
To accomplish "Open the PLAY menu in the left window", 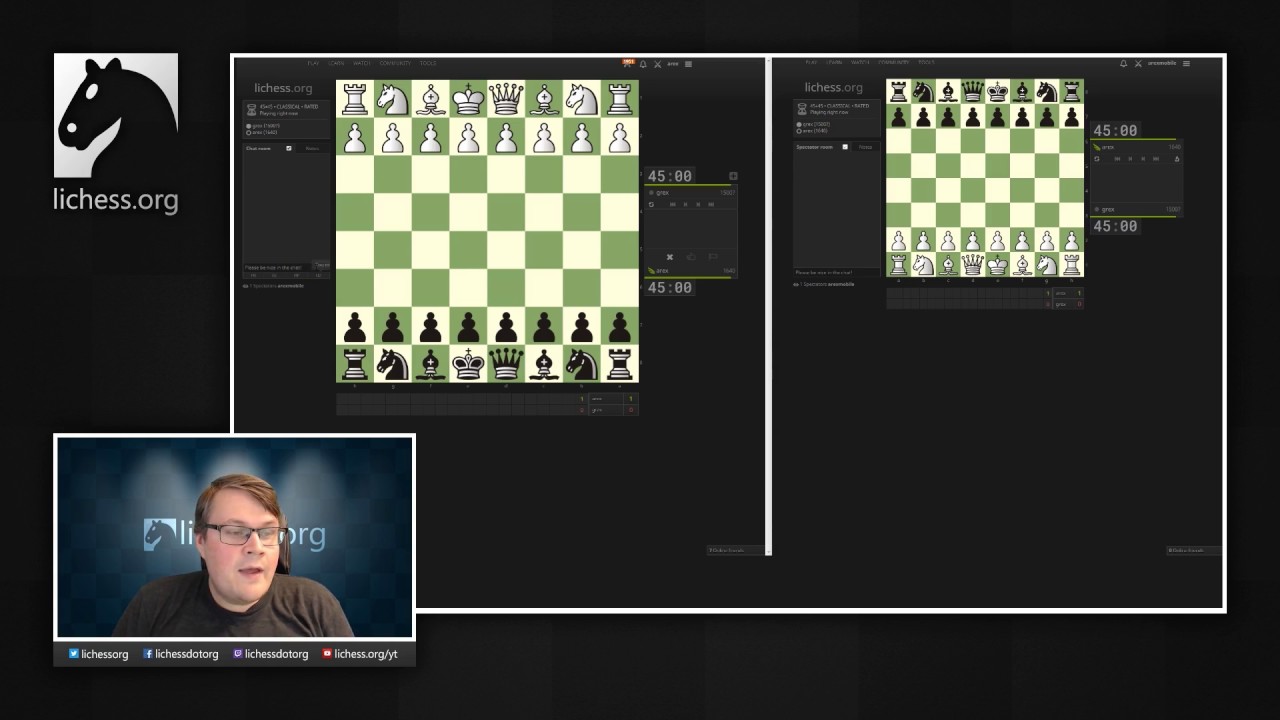I will click(313, 63).
